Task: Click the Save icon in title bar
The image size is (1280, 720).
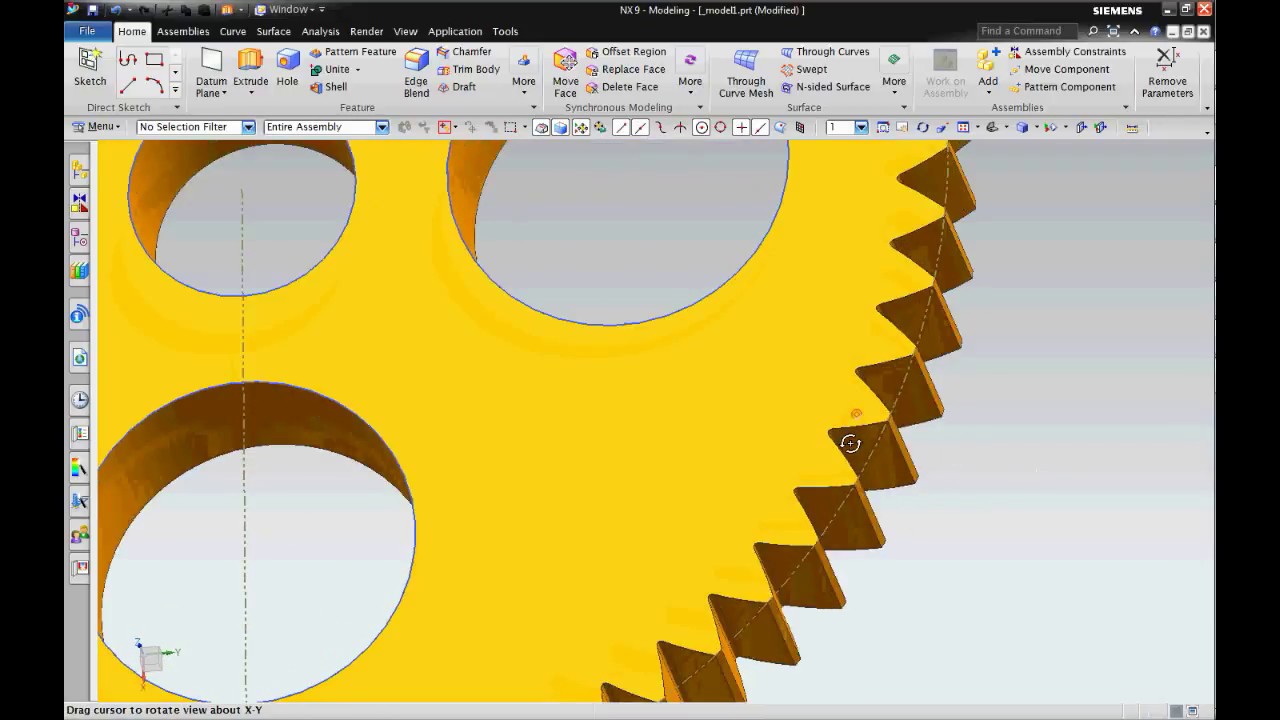Action: click(x=93, y=10)
